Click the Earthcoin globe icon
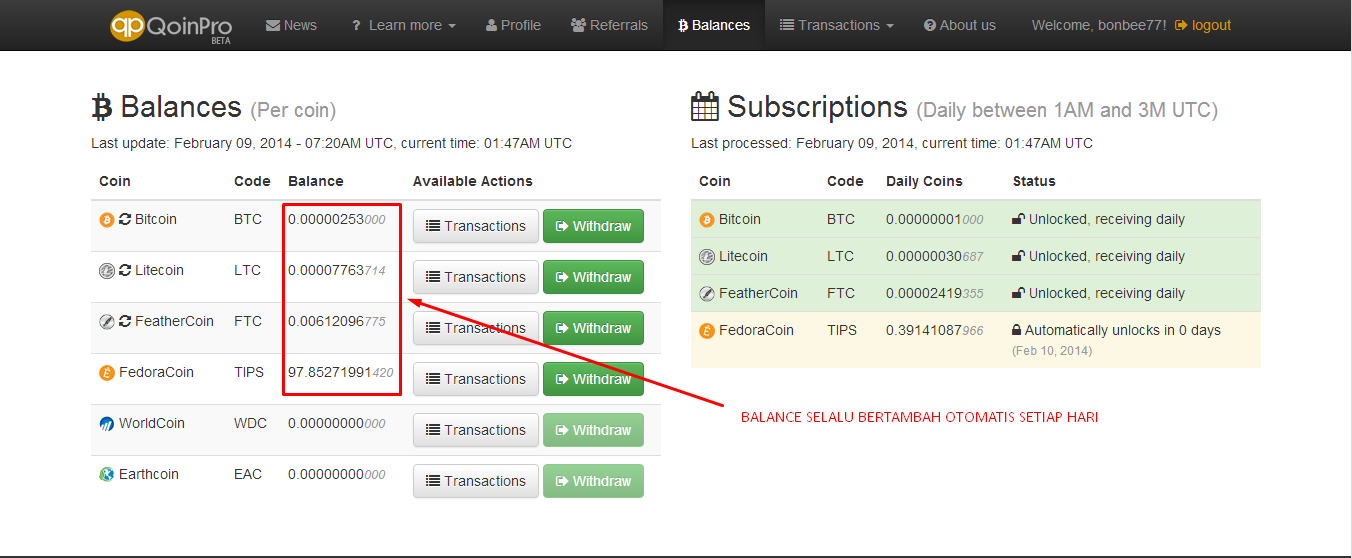The width and height of the screenshot is (1352, 558). 107,474
